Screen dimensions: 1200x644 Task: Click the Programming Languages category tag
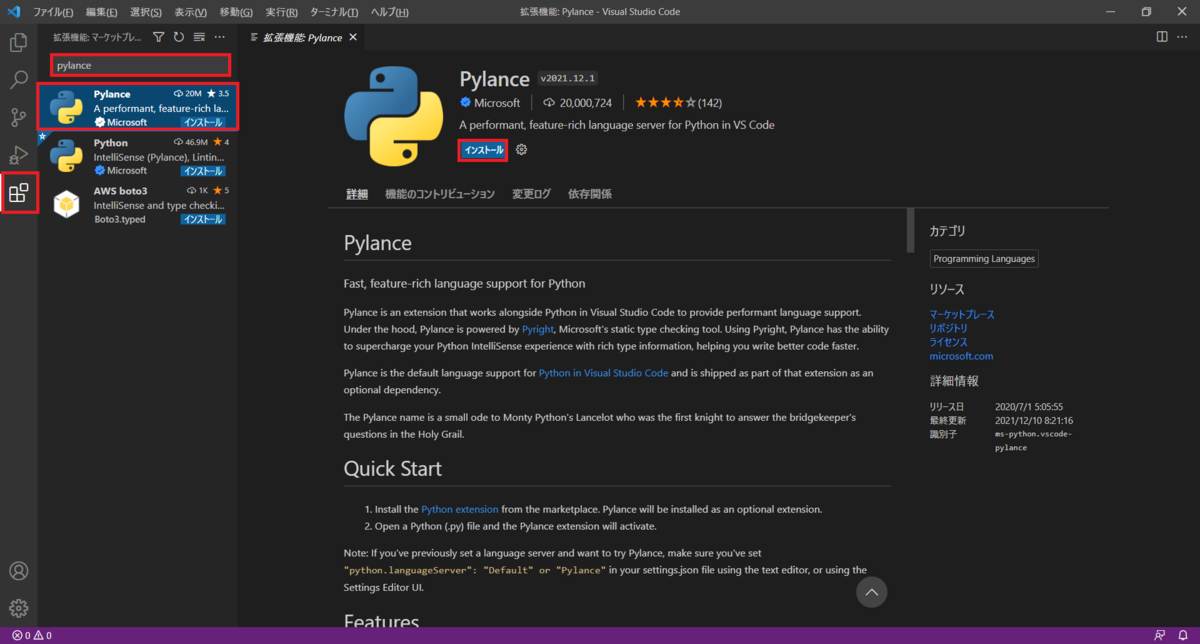(984, 259)
